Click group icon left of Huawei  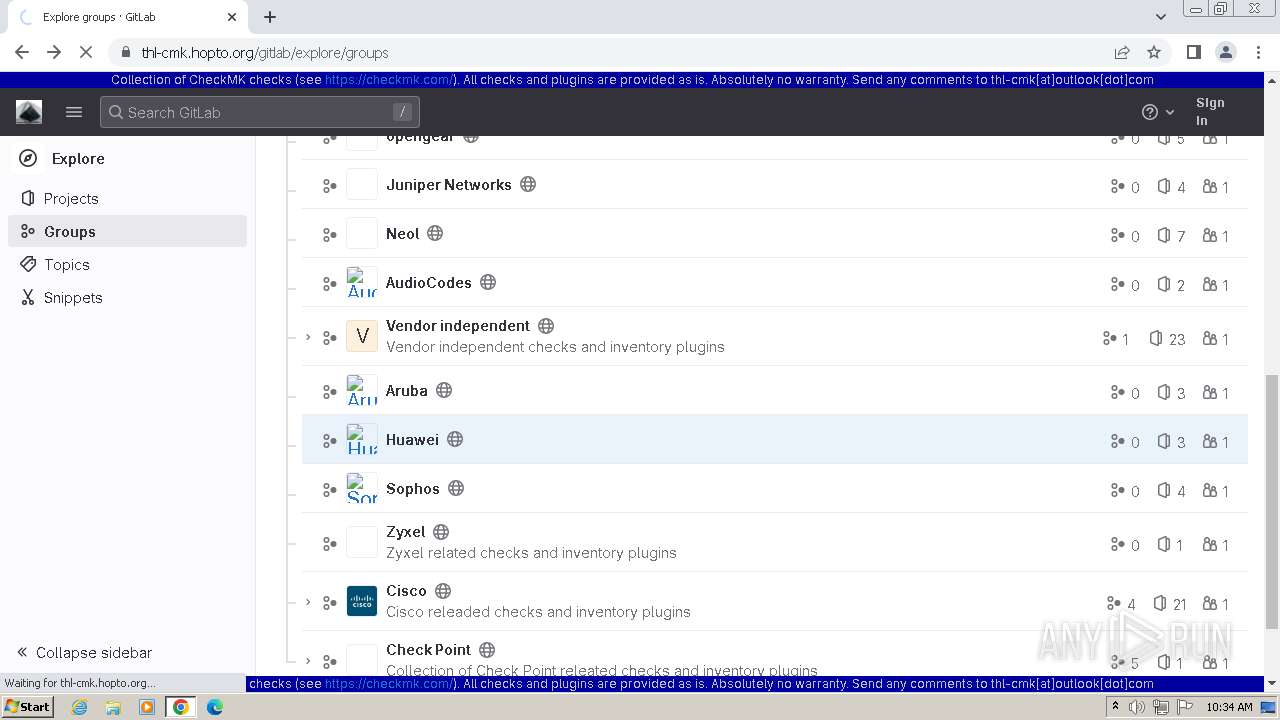pos(329,441)
